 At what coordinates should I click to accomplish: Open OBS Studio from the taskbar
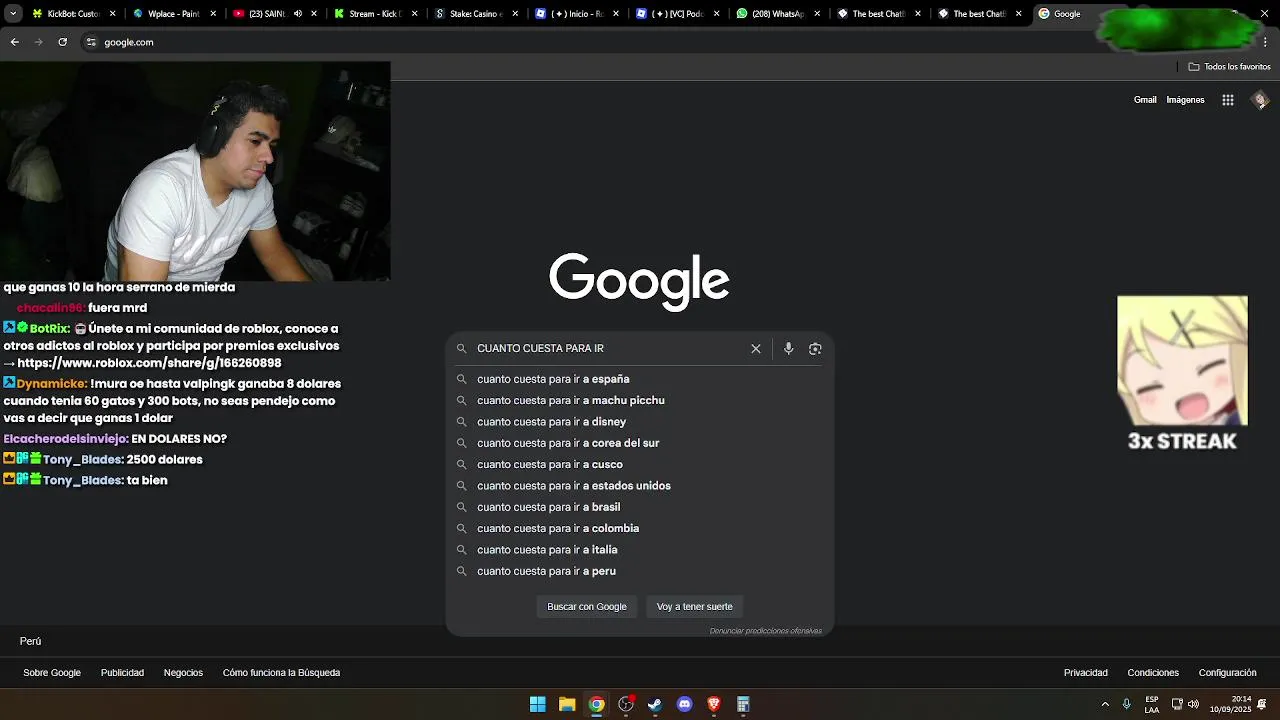click(626, 704)
